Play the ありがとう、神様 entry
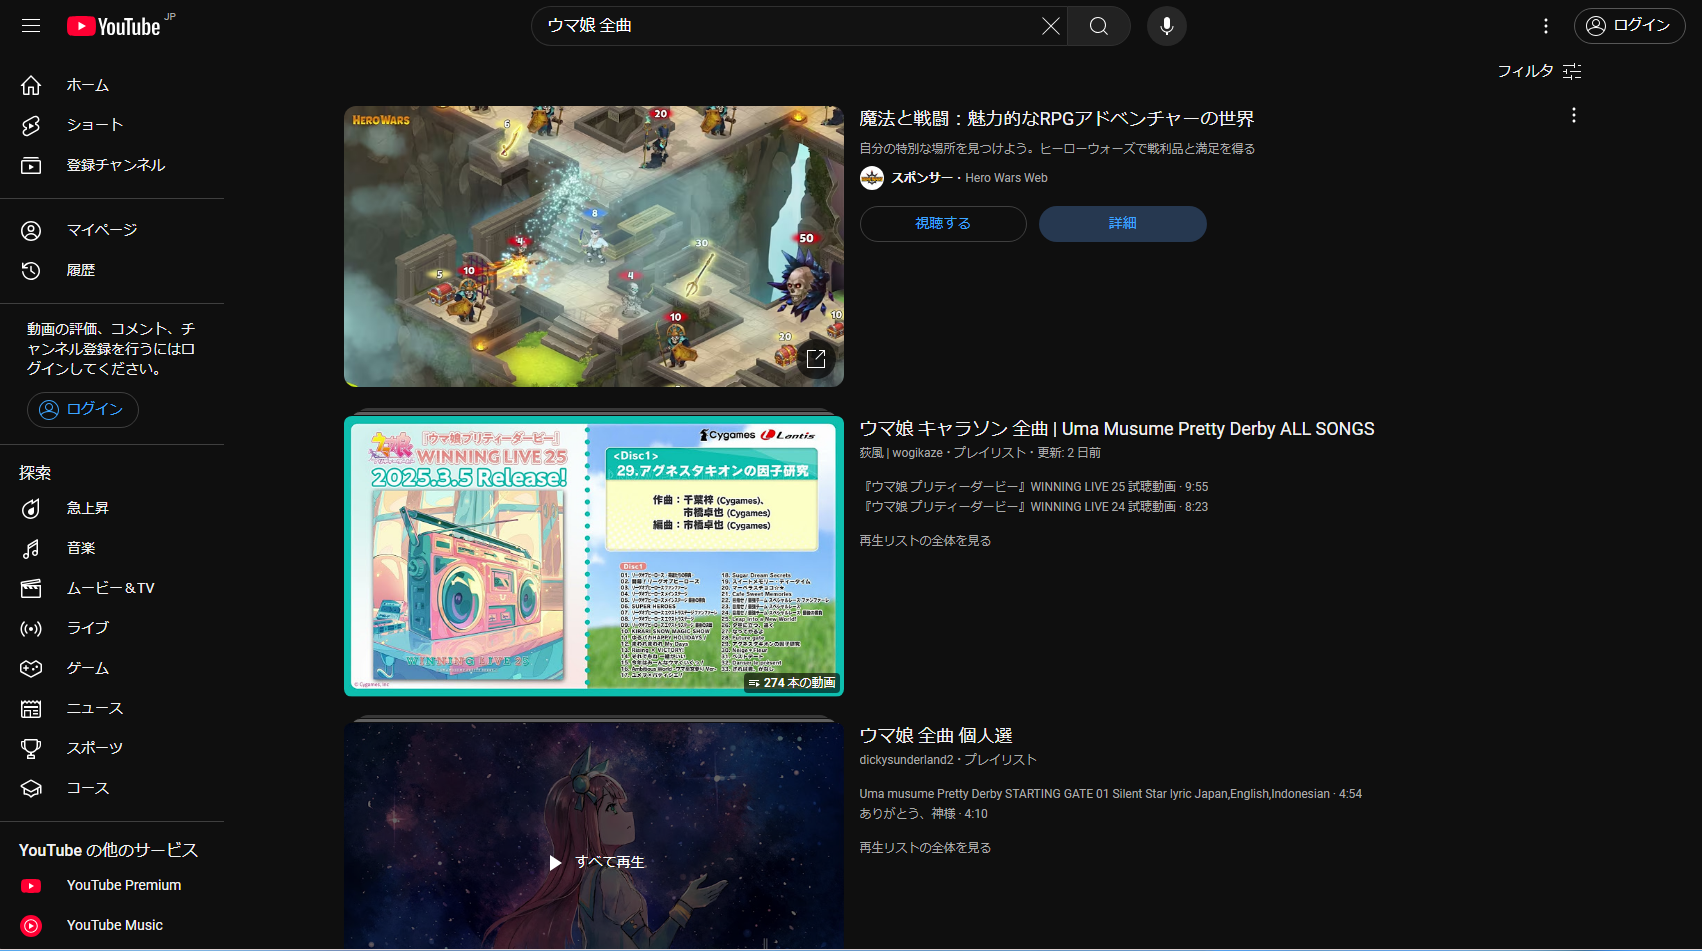 tap(924, 814)
